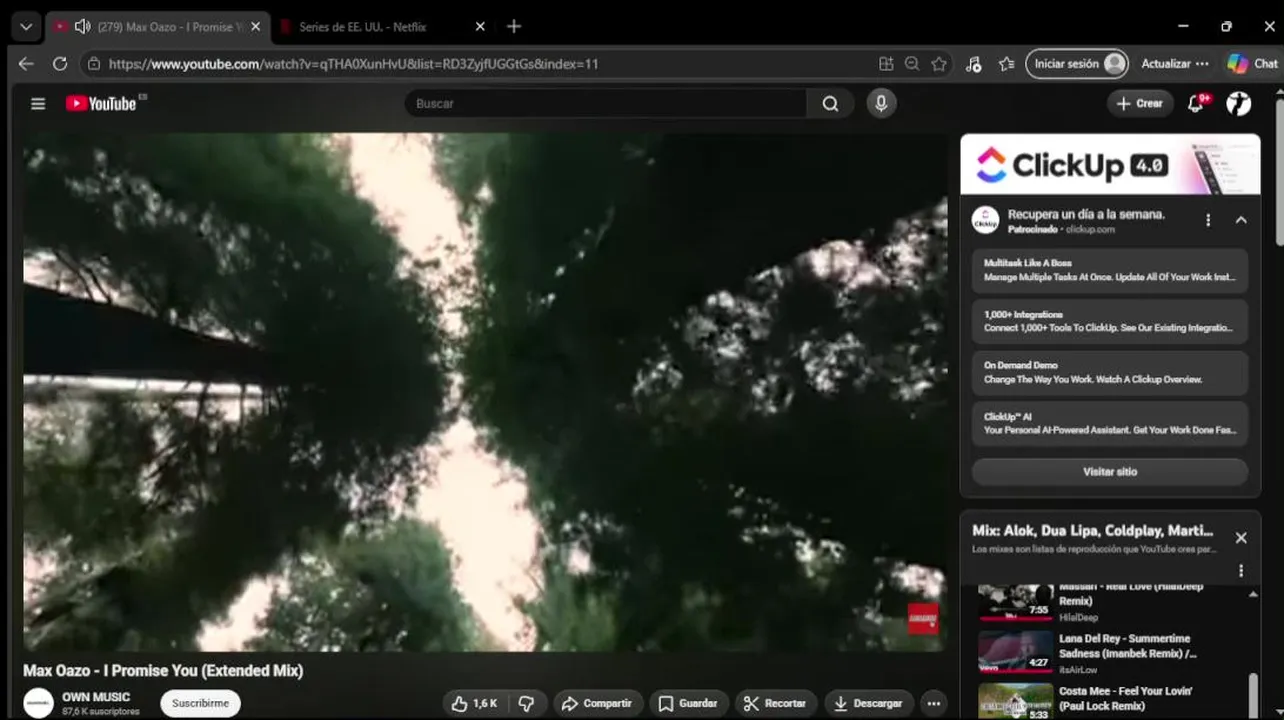Click the red channel watermark in video
This screenshot has height=720, width=1284.
[922, 618]
